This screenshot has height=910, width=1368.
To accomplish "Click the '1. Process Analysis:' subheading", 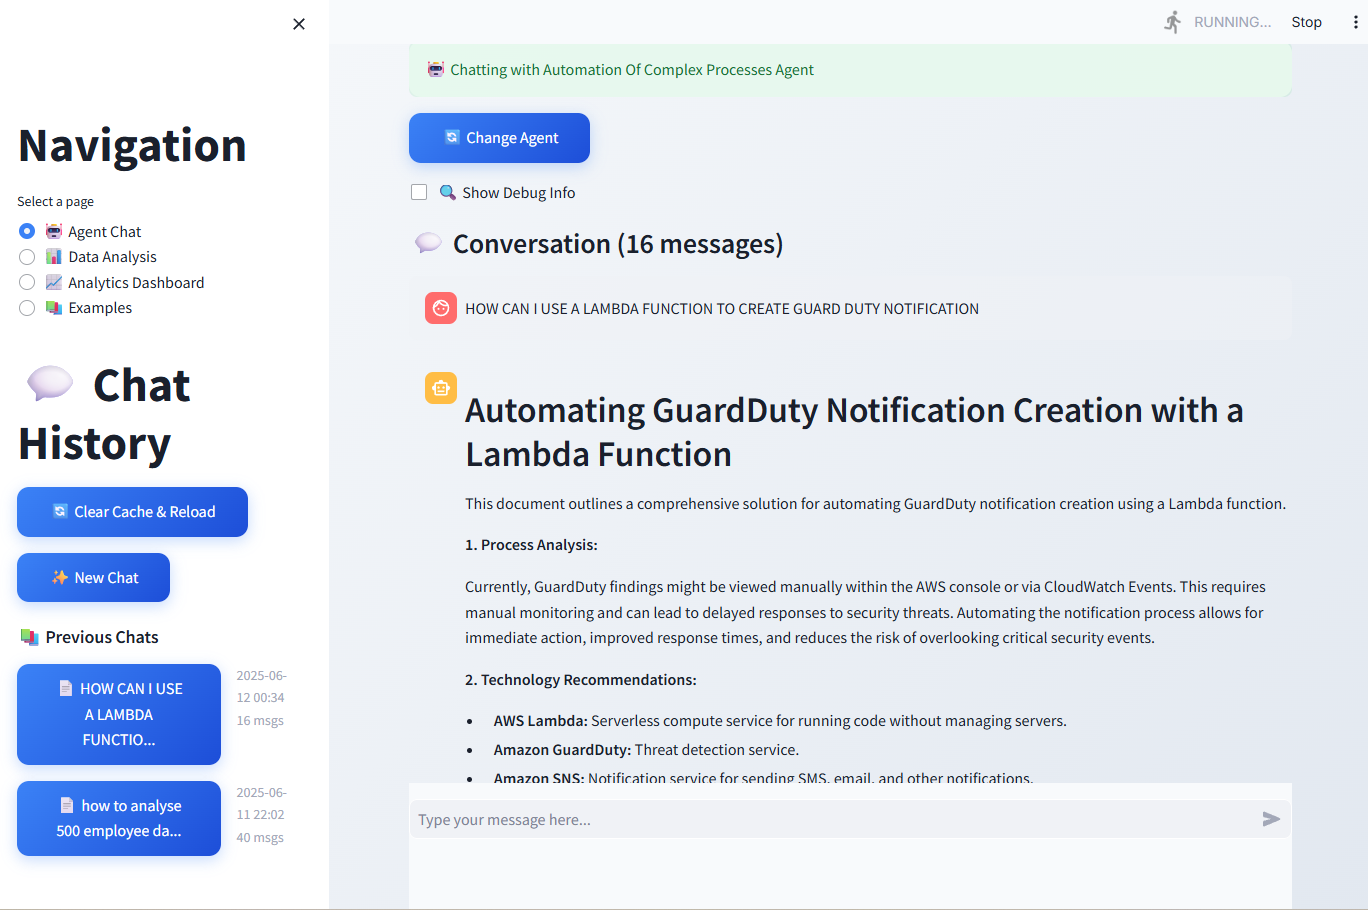I will coord(531,545).
